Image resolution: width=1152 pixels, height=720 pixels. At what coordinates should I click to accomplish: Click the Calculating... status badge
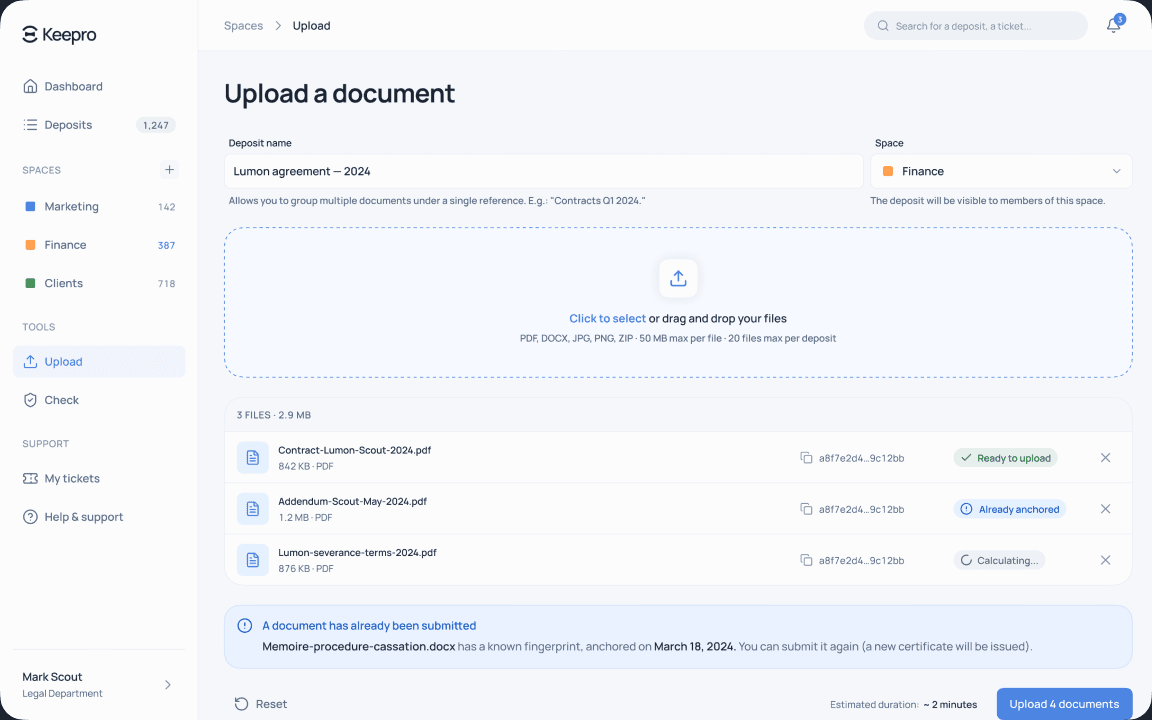coord(999,560)
